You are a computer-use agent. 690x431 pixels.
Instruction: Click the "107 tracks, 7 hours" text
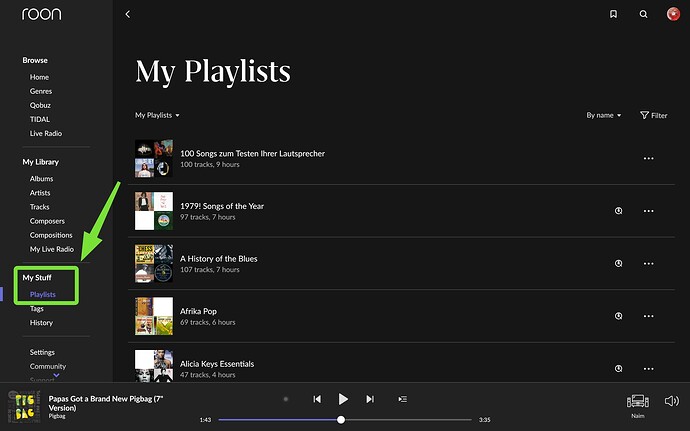click(x=210, y=270)
